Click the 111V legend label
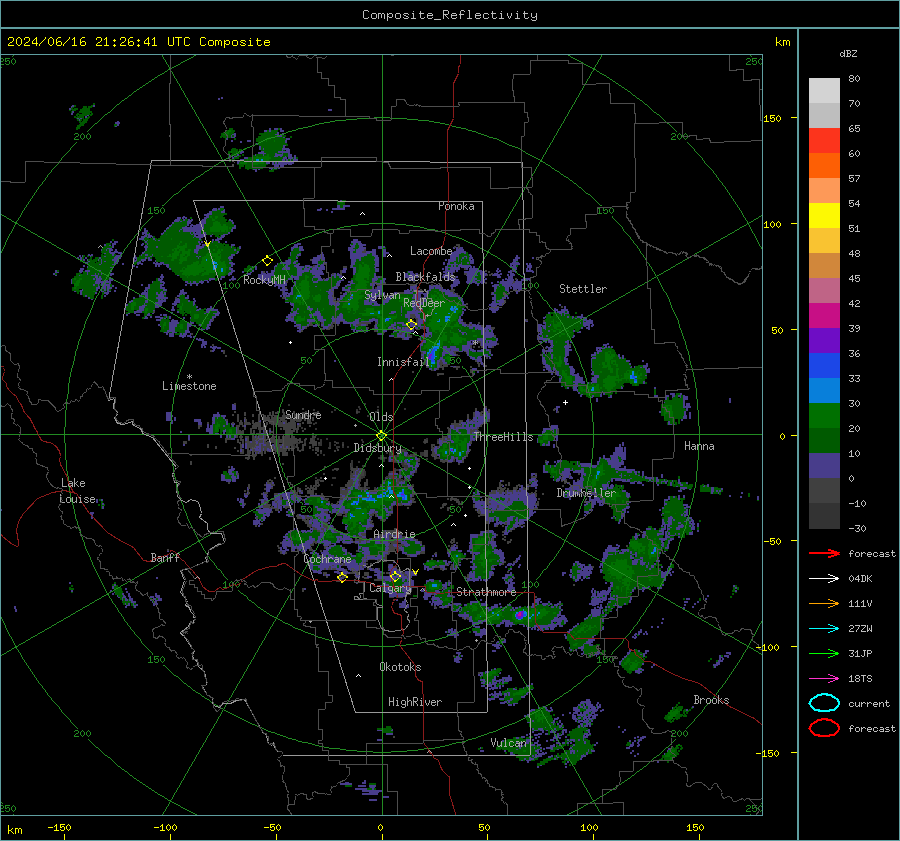 [860, 603]
